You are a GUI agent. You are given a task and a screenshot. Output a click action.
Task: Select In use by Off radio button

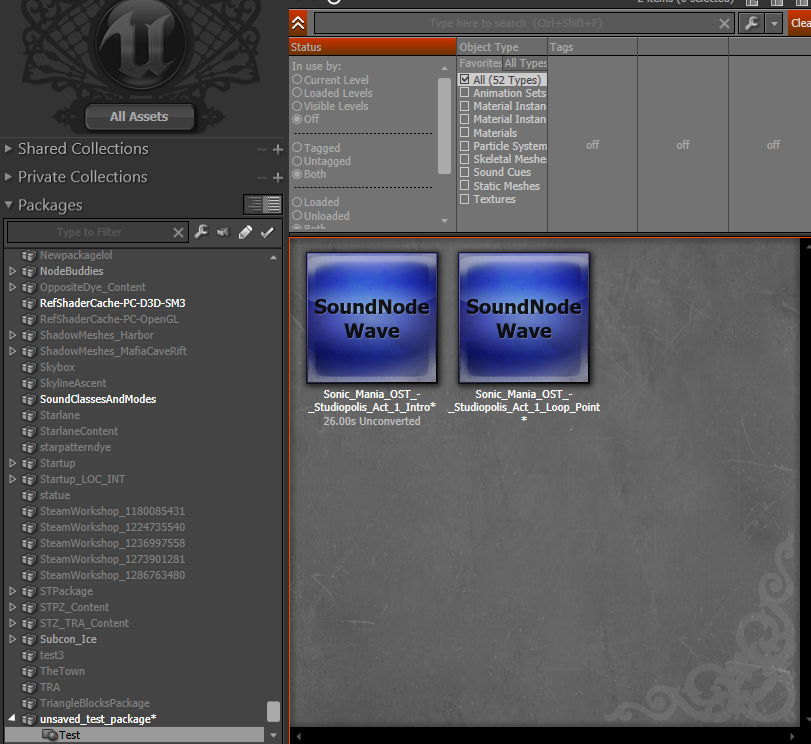pos(297,119)
